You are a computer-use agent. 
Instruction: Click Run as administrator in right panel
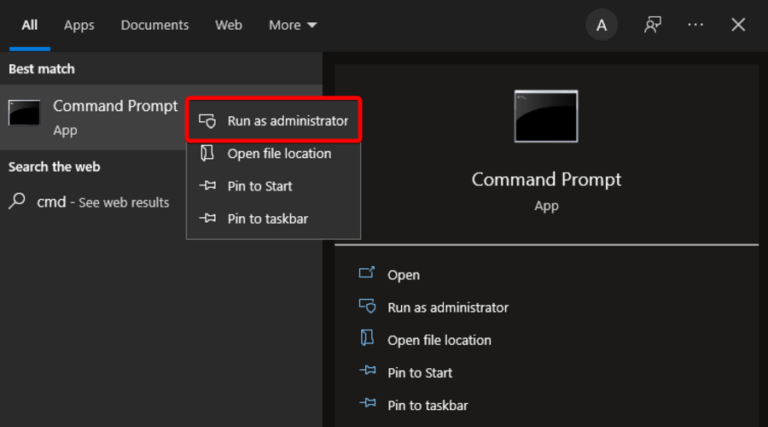(x=448, y=307)
